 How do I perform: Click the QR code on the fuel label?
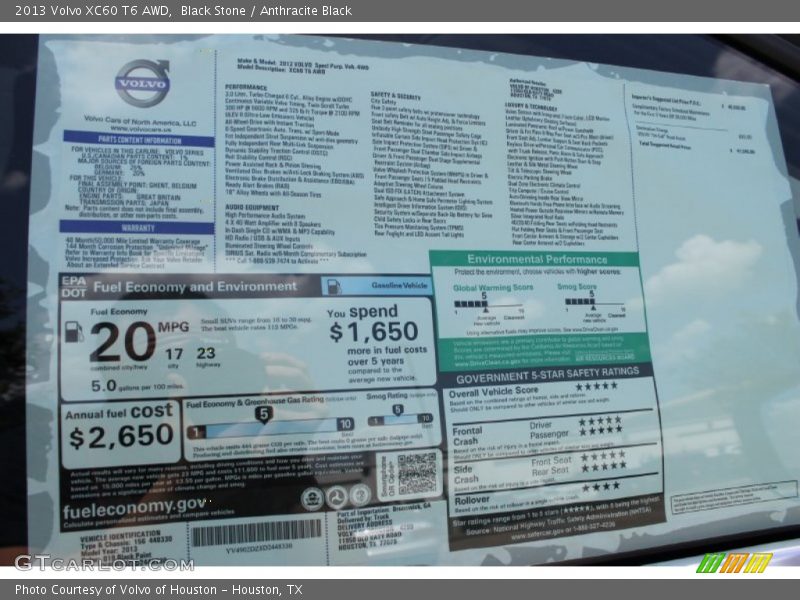click(417, 473)
